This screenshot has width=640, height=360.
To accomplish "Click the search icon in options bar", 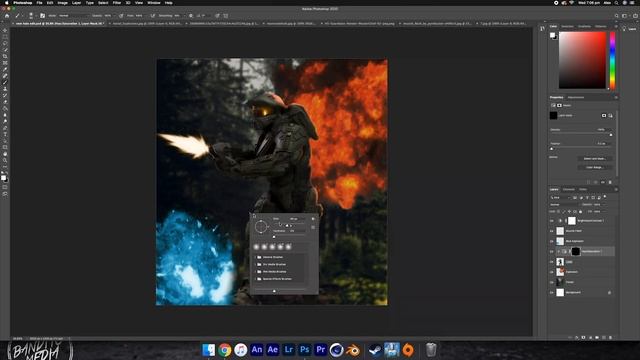I will 617,16.
